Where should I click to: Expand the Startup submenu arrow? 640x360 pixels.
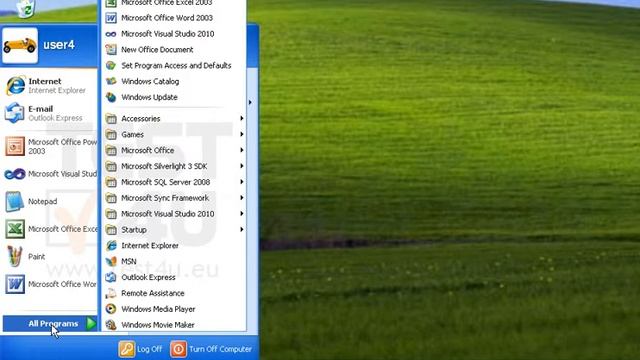tap(242, 230)
